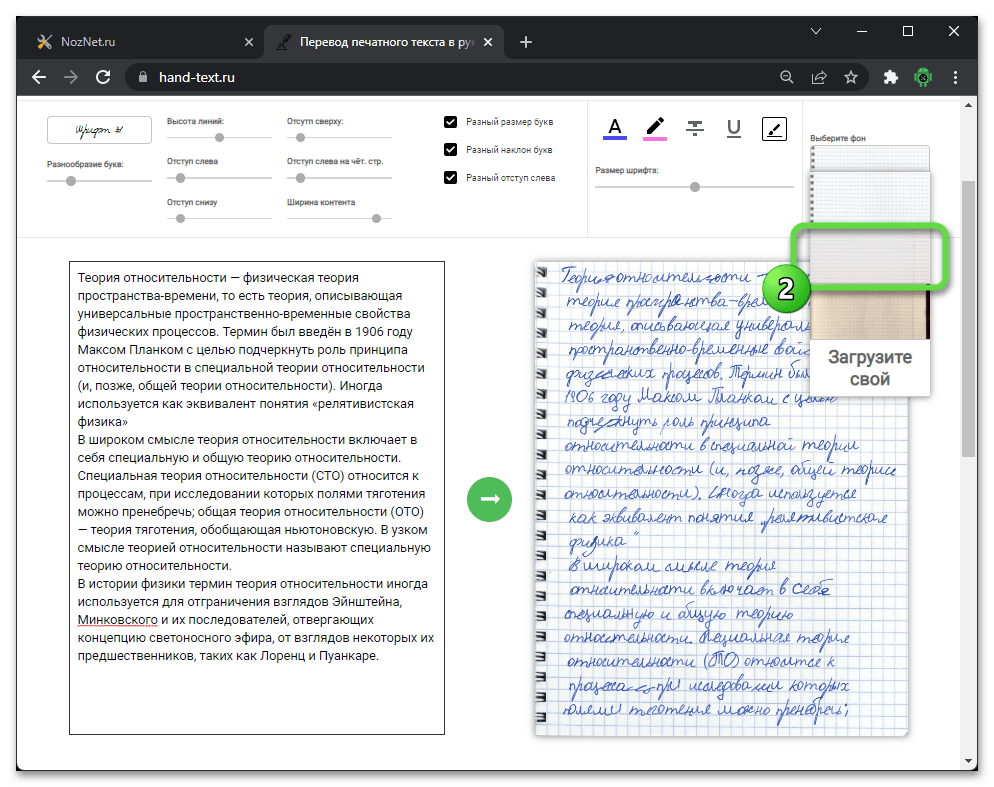Open the handwriting font selector box
The image size is (994, 787).
tap(99, 130)
